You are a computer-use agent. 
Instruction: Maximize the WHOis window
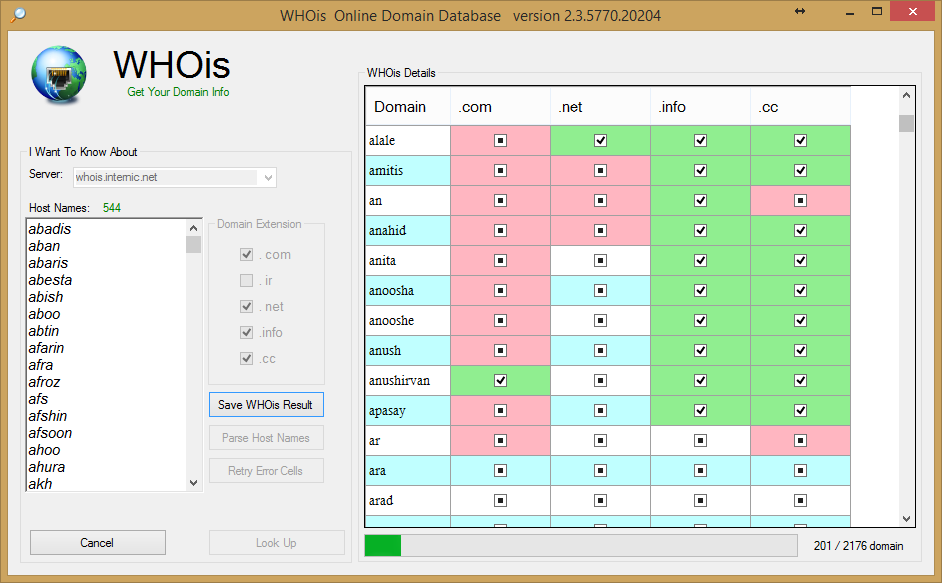(x=877, y=11)
